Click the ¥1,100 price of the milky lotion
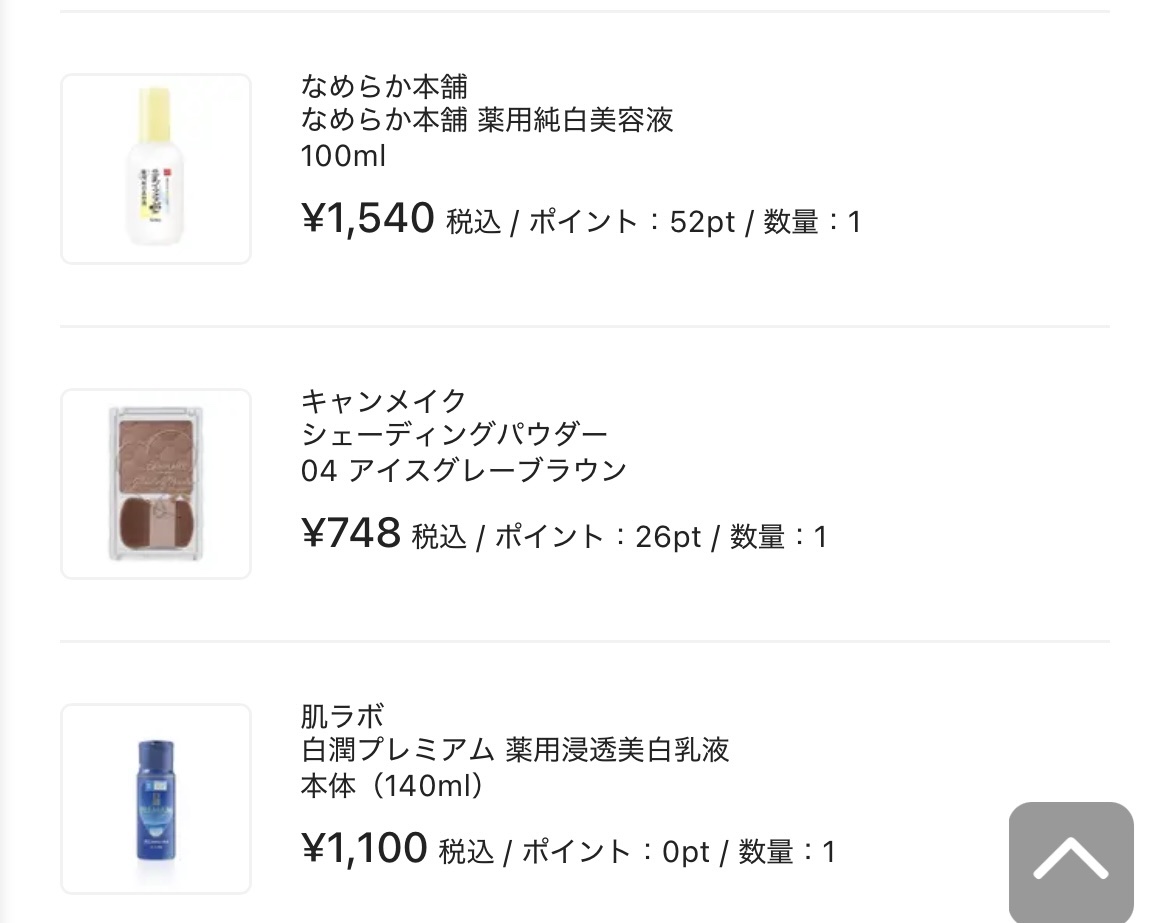The width and height of the screenshot is (1170, 923). [x=364, y=852]
